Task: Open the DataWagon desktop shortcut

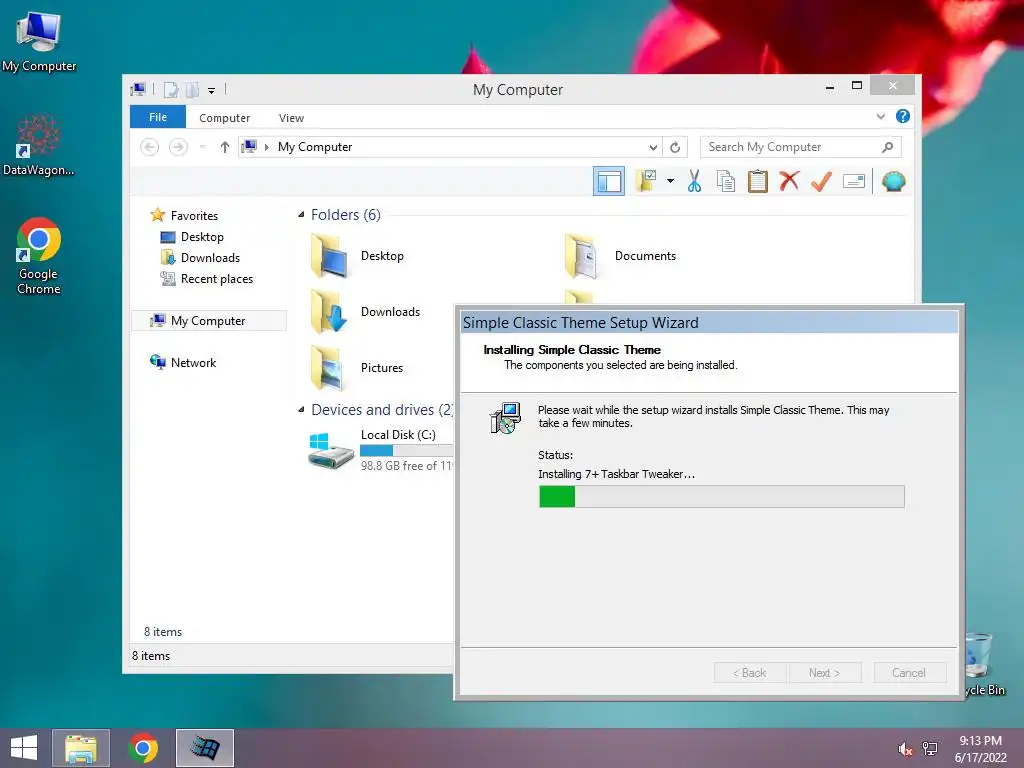Action: click(39, 145)
